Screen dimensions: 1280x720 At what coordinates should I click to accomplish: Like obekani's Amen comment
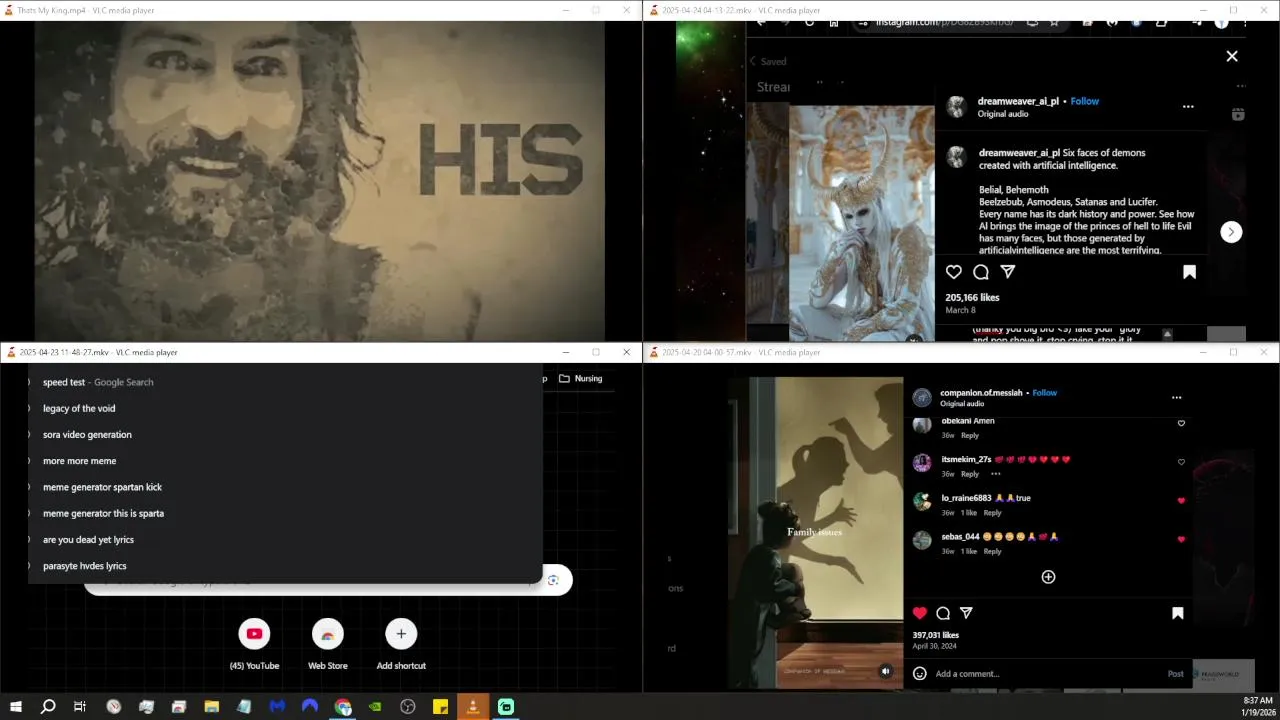1181,423
